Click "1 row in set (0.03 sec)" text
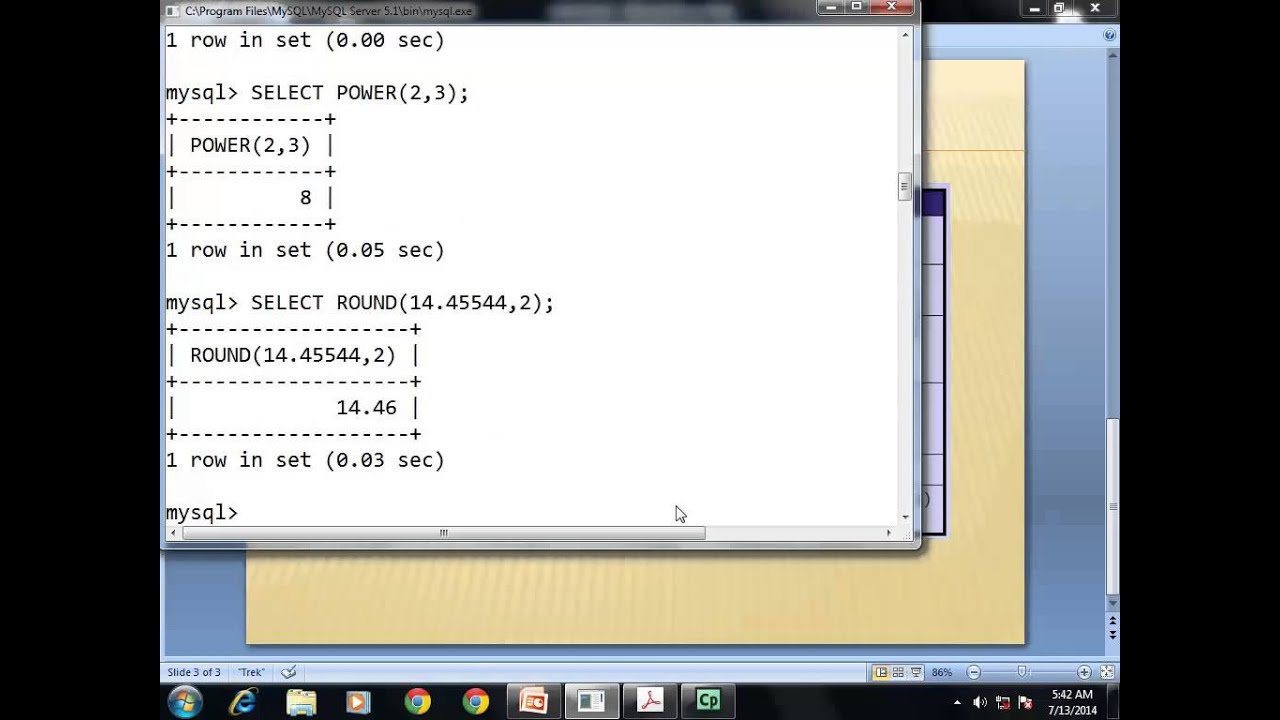Image resolution: width=1280 pixels, height=720 pixels. tap(305, 460)
